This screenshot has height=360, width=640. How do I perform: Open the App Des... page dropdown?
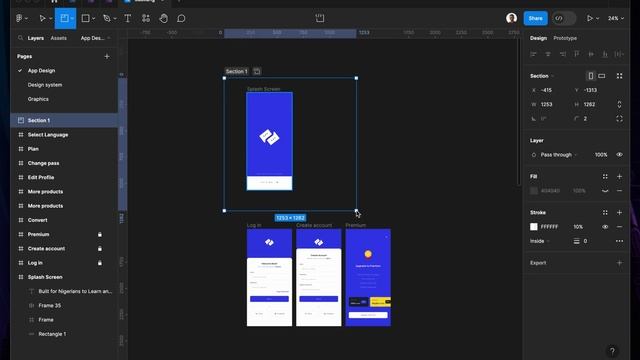[x=96, y=38]
